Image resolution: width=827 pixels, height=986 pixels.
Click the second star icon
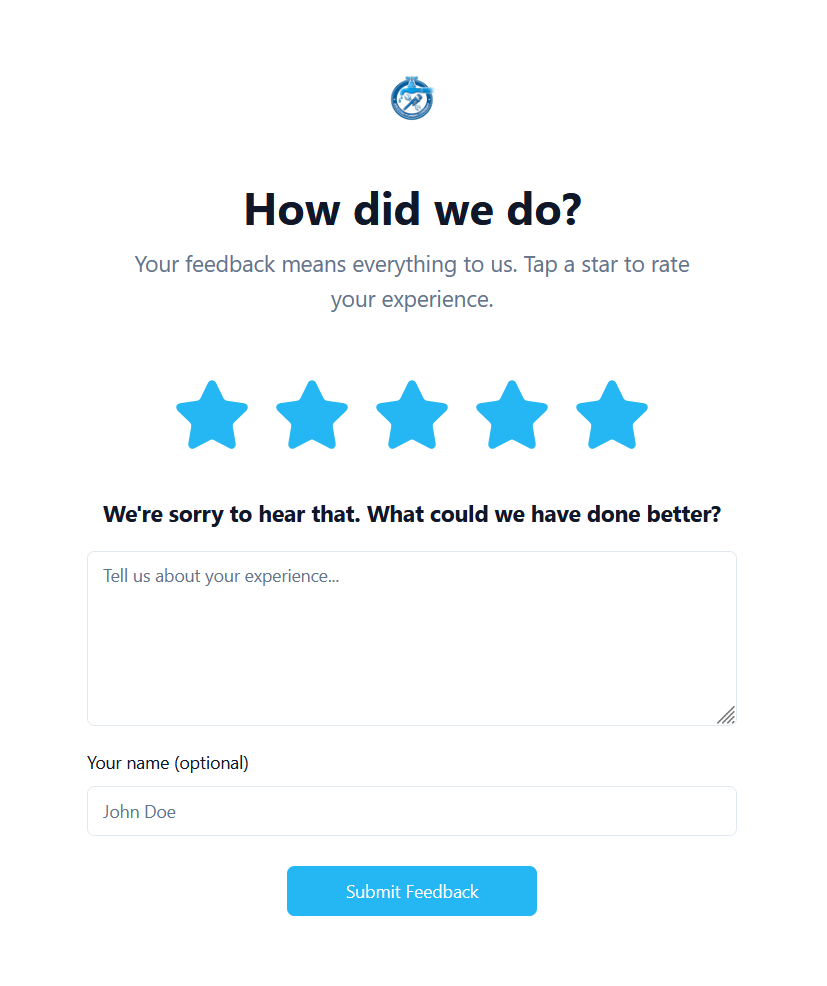pyautogui.click(x=312, y=414)
